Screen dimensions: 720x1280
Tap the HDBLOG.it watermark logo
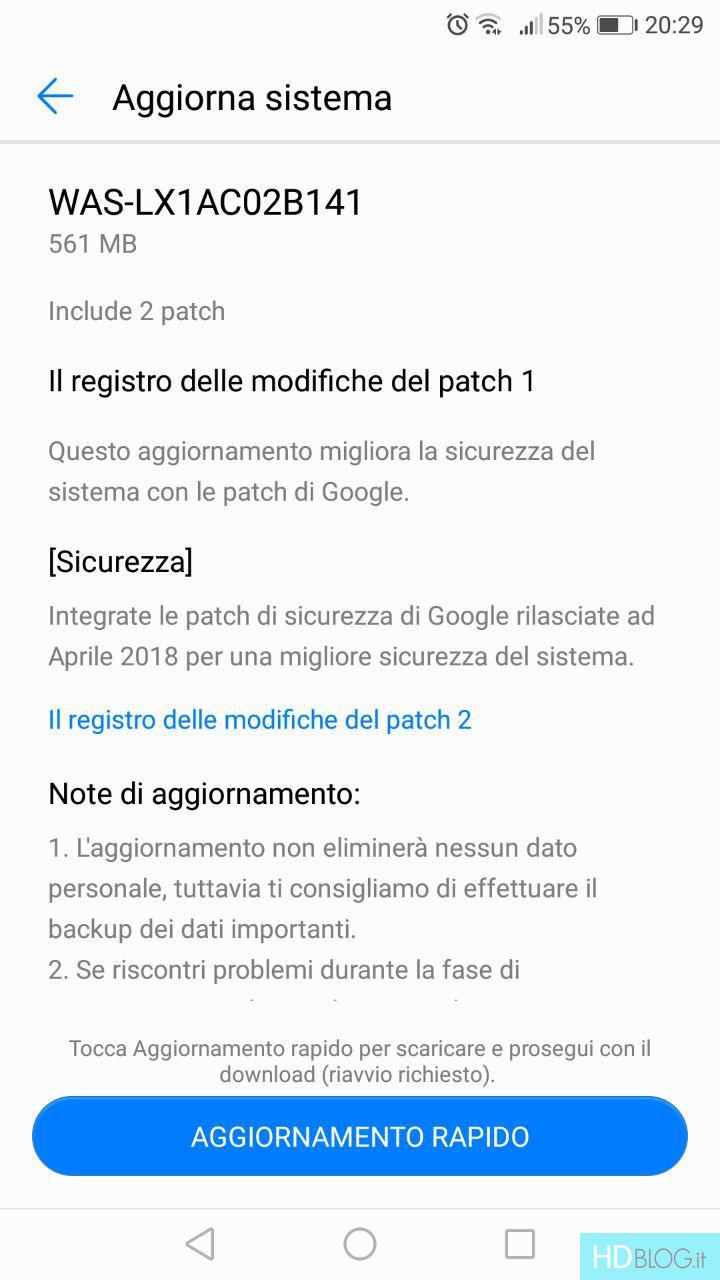point(650,1256)
